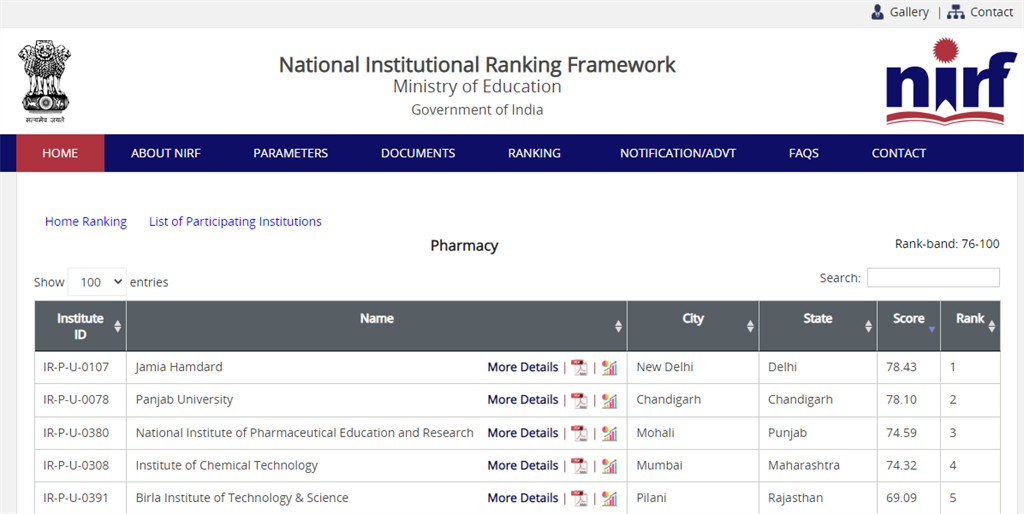Open chart icon for Institute of Chemical Technology

click(x=609, y=466)
